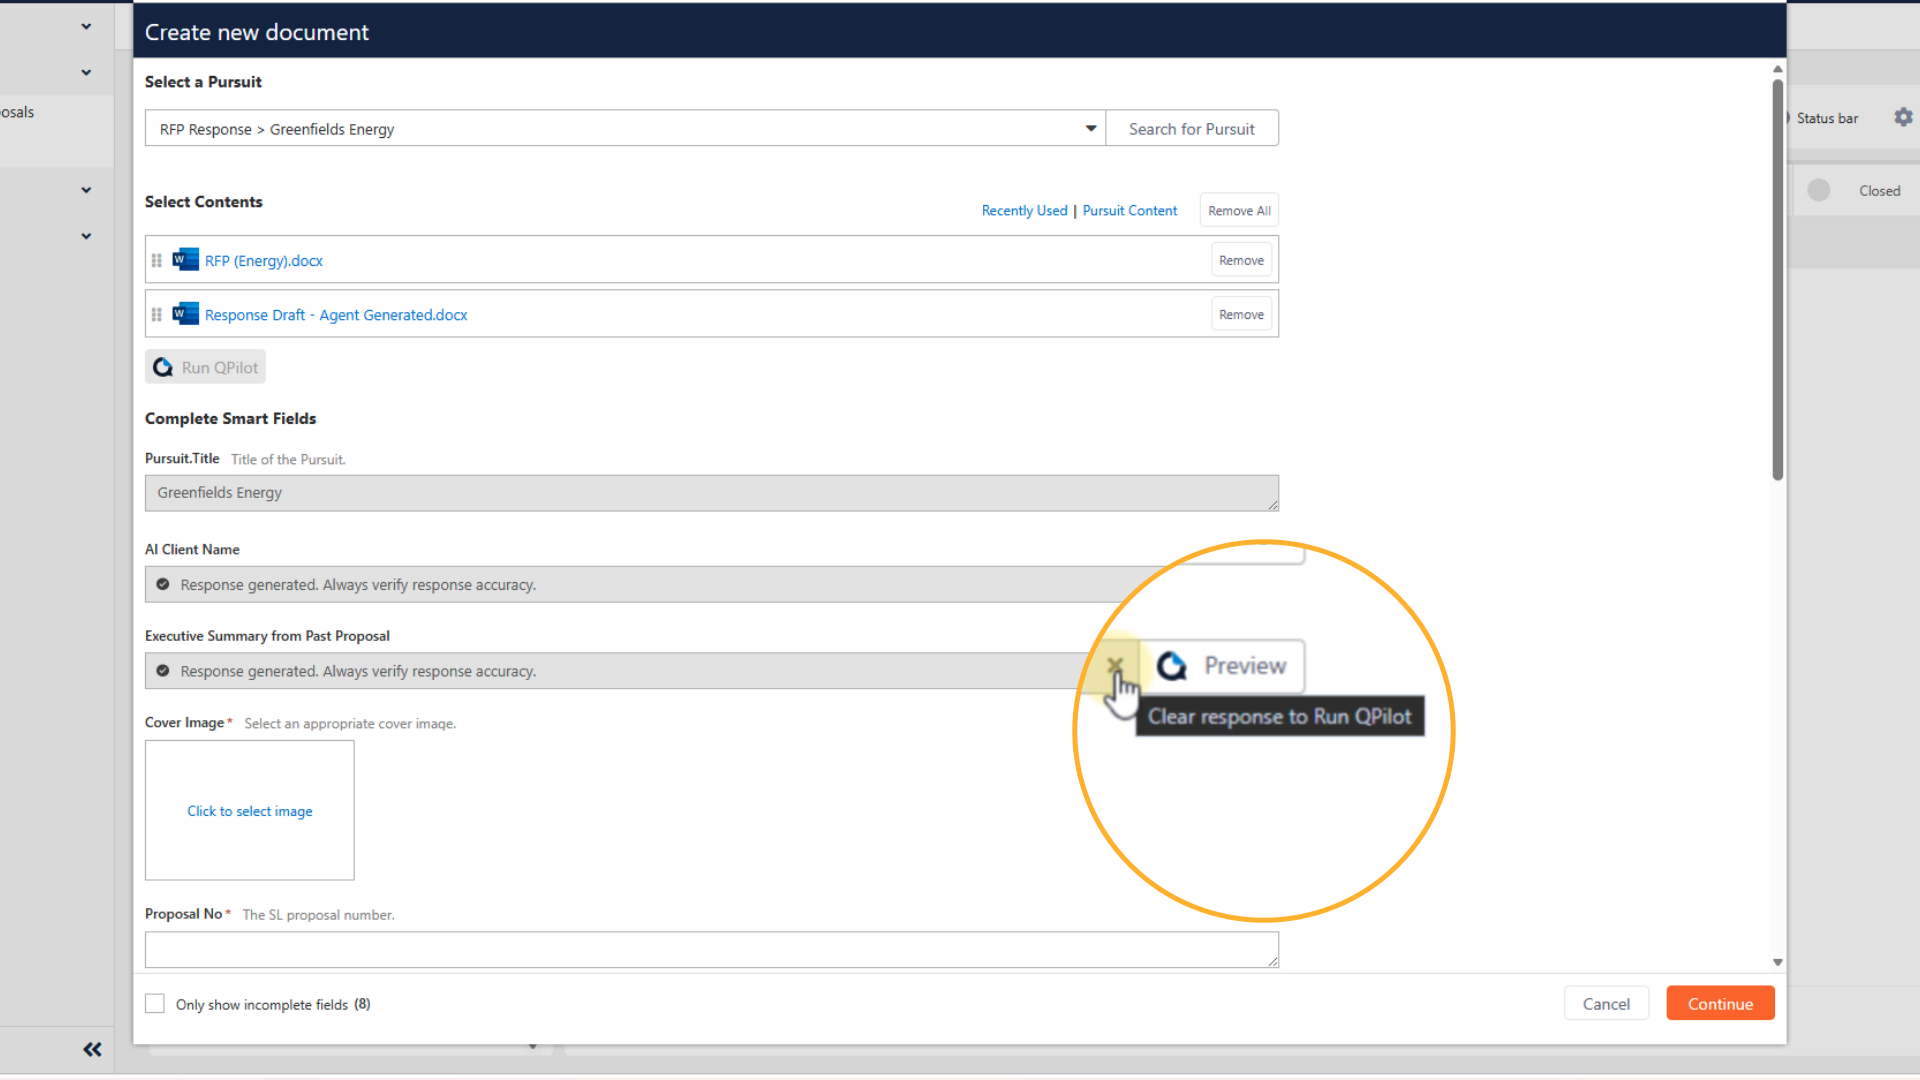Click Word icon beside Response Draft document
This screenshot has width=1920, height=1080.
coord(185,314)
